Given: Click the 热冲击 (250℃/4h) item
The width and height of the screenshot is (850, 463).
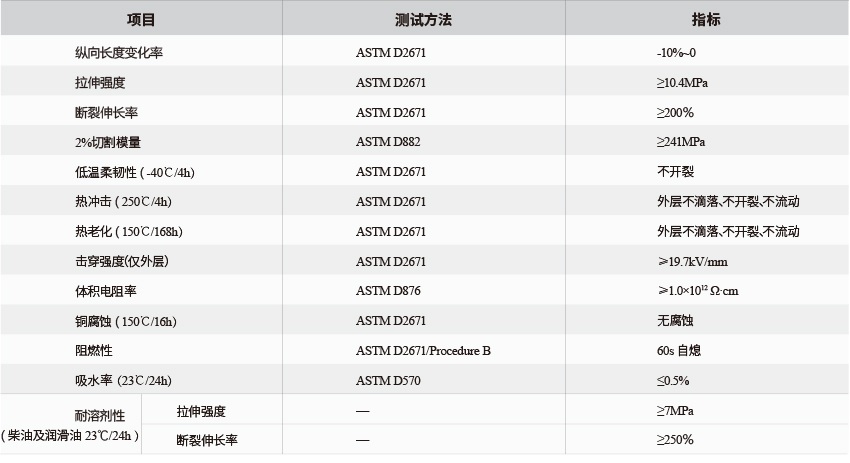Looking at the screenshot, I should click(124, 202).
